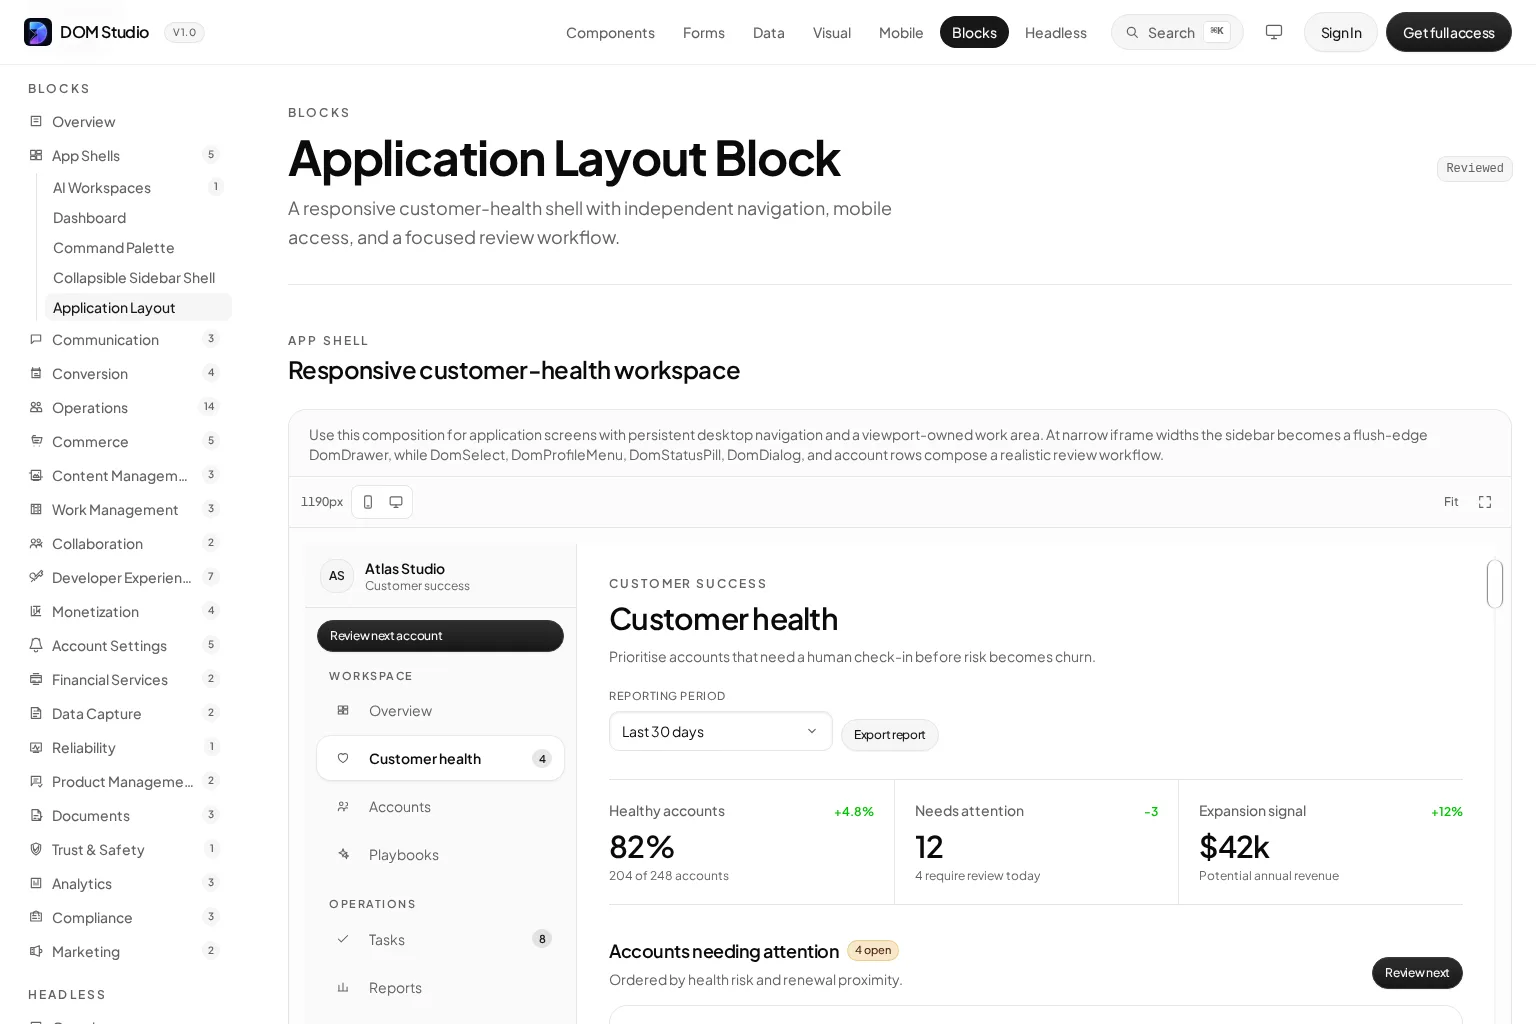
Task: Click the Trust & Safety shield icon
Action: [x=36, y=849]
